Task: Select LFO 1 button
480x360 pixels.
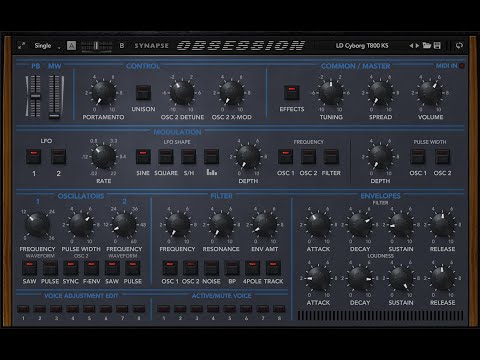Action: tap(34, 156)
